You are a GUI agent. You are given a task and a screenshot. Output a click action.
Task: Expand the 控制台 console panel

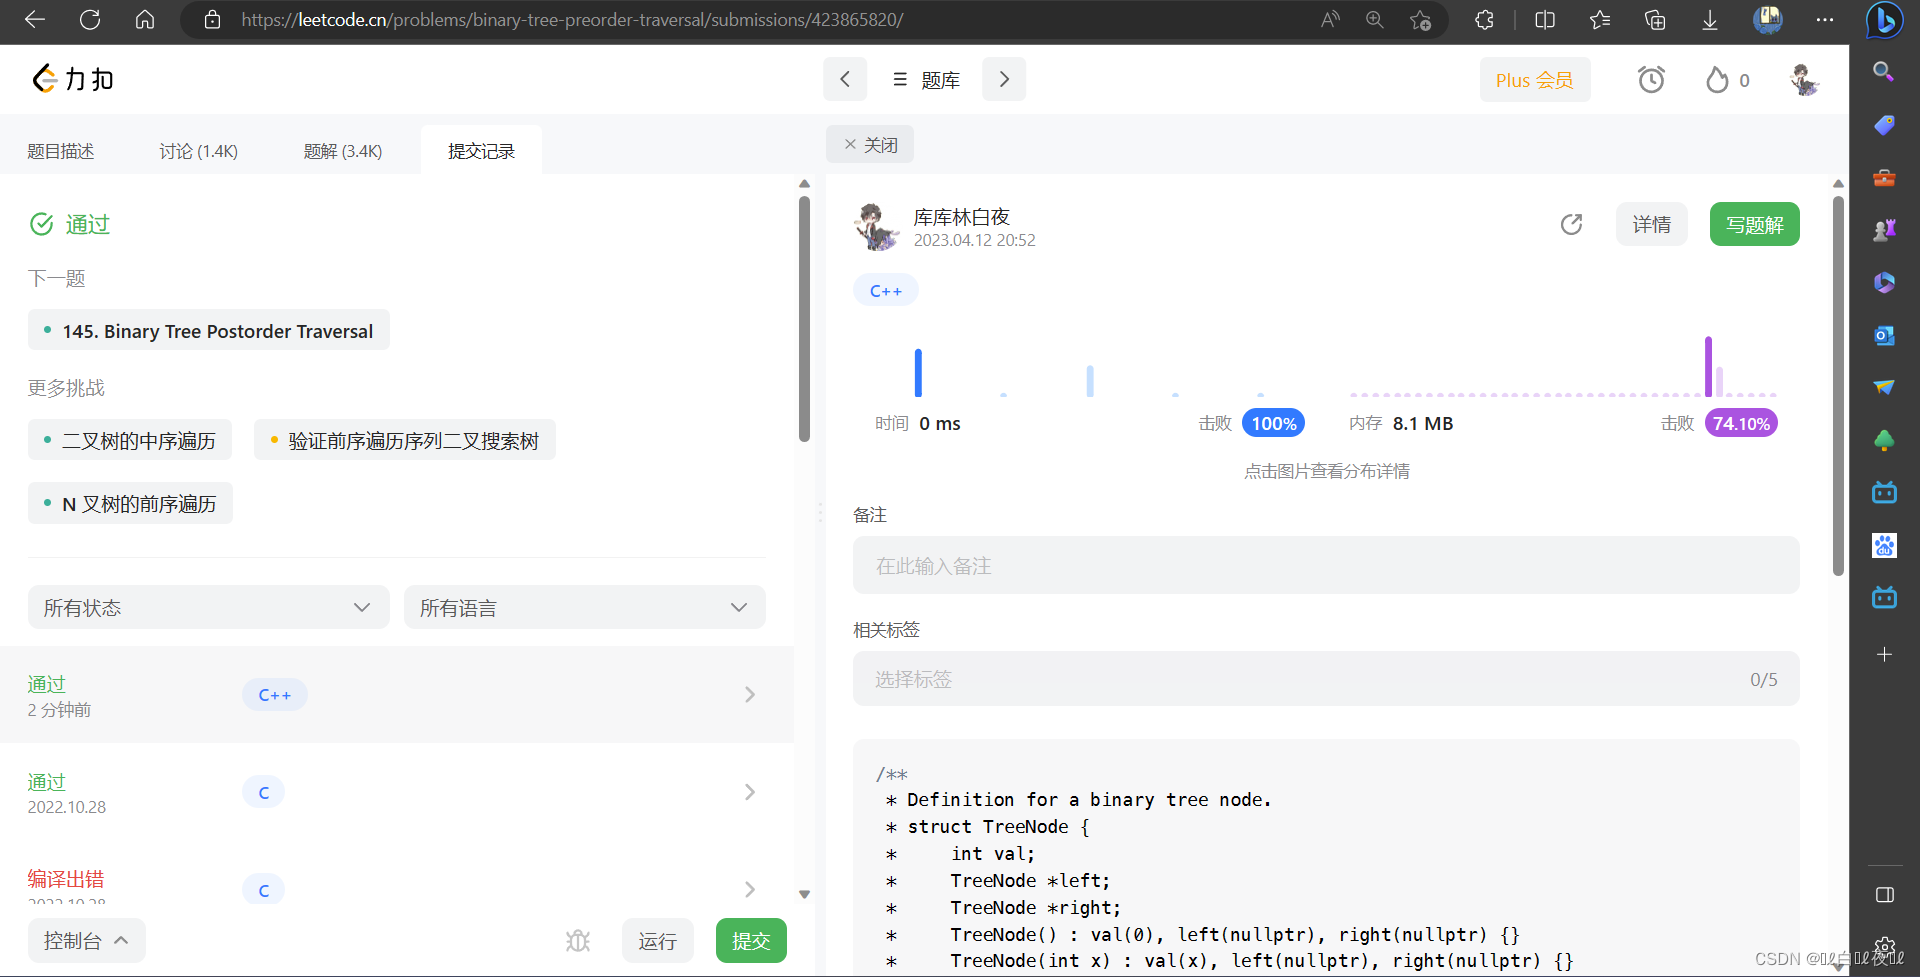pyautogui.click(x=87, y=941)
